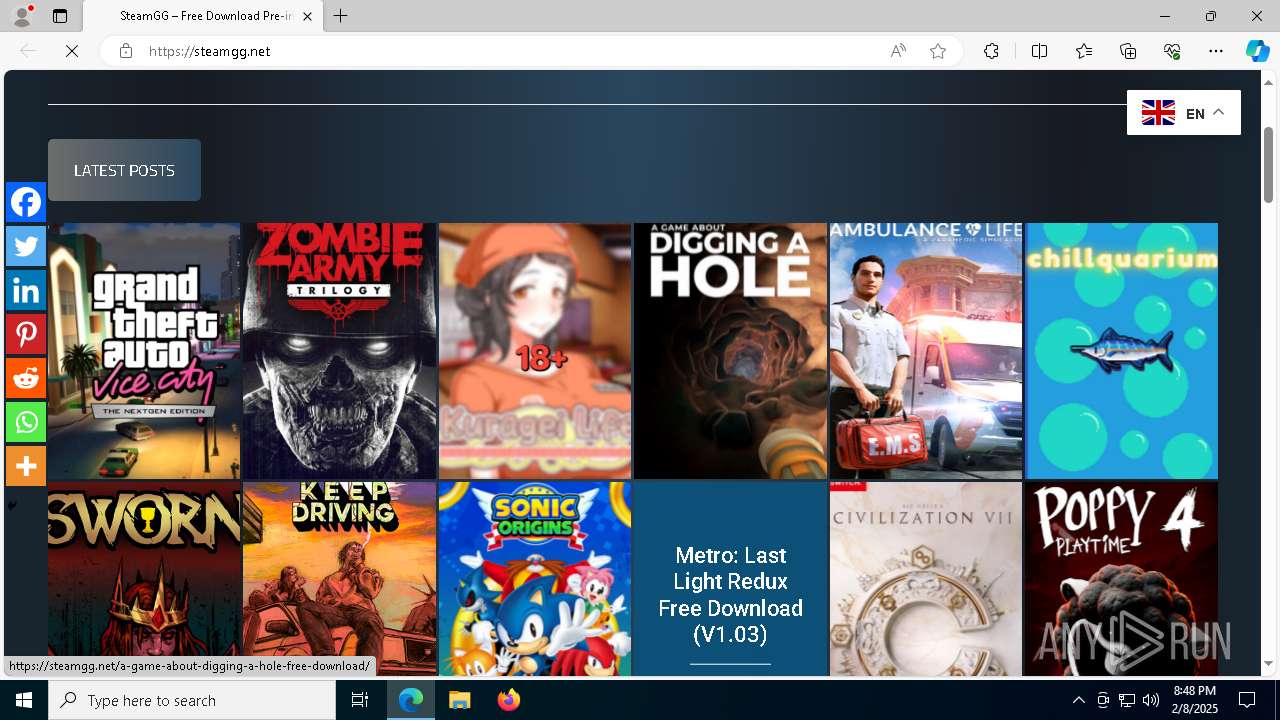
Task: Share page via LinkedIn sidebar icon
Action: 26,290
